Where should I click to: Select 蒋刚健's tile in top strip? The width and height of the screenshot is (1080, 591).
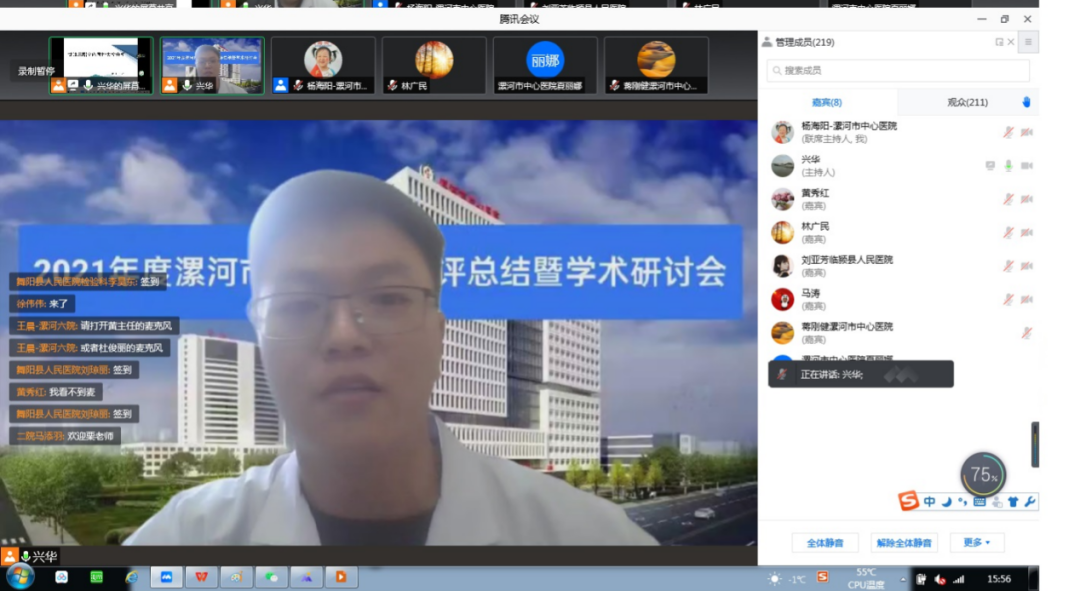pyautogui.click(x=656, y=65)
